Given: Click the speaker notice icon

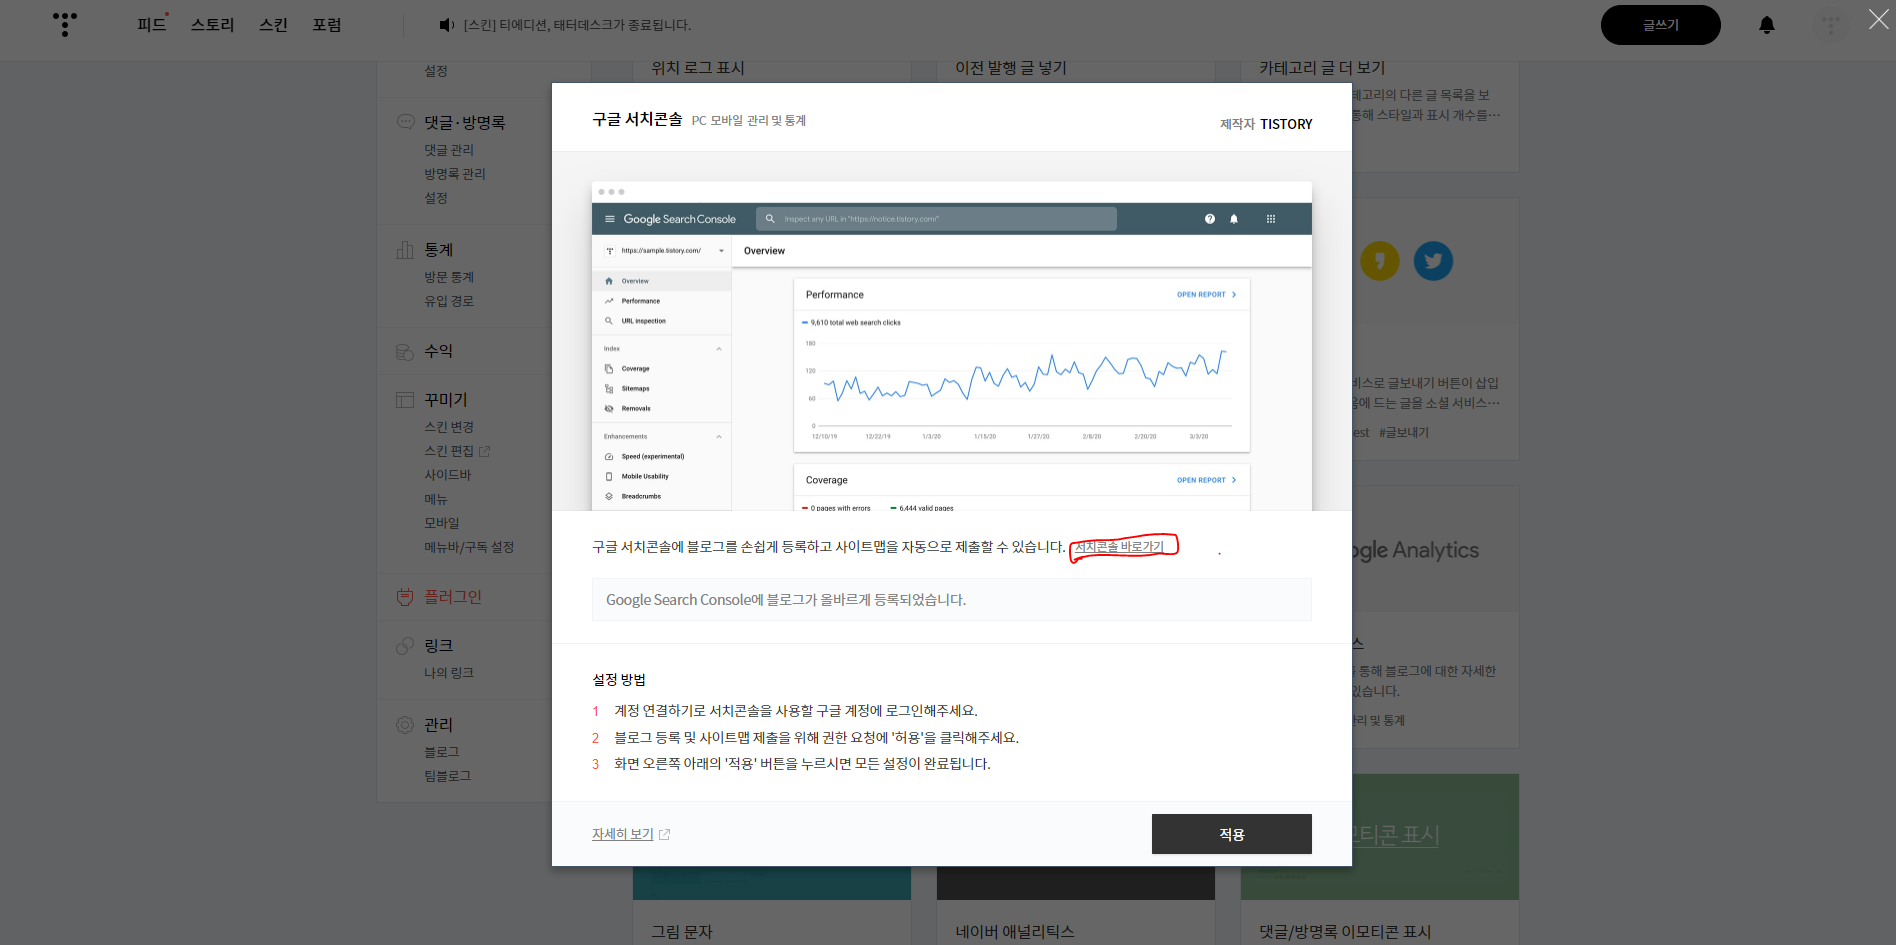Looking at the screenshot, I should click(447, 25).
